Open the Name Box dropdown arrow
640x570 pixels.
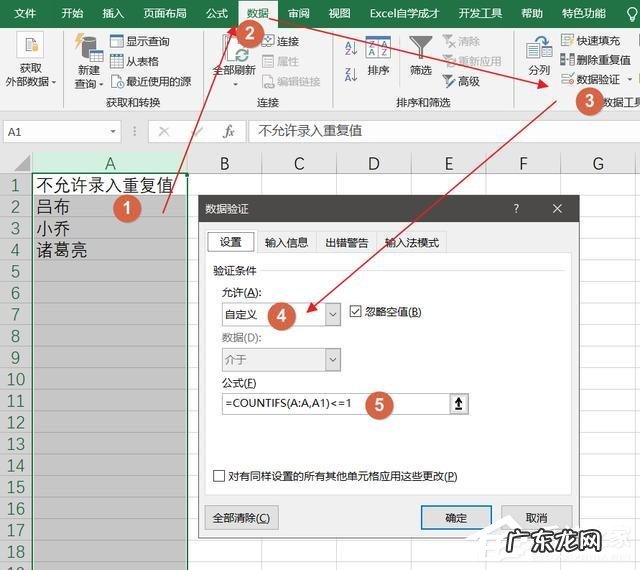click(113, 131)
